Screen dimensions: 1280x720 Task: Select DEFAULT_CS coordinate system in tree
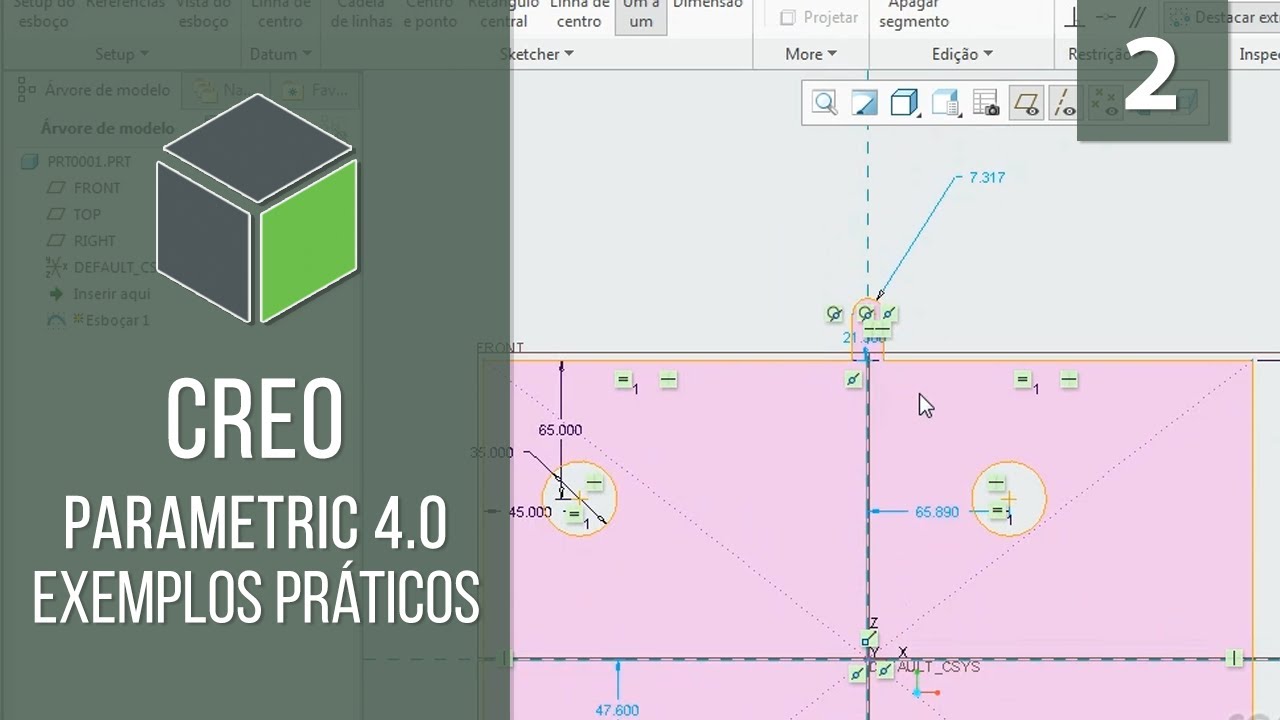click(103, 267)
